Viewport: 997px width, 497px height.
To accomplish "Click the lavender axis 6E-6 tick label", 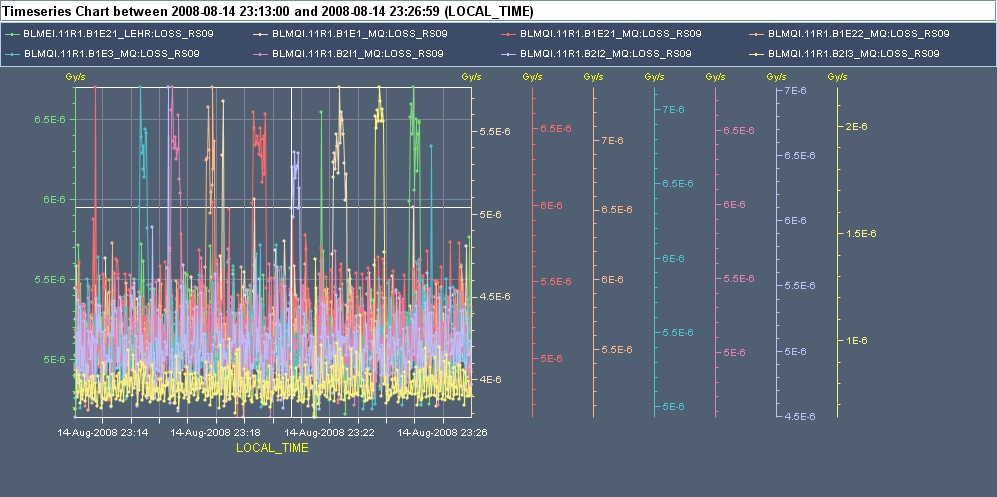I will coord(795,221).
